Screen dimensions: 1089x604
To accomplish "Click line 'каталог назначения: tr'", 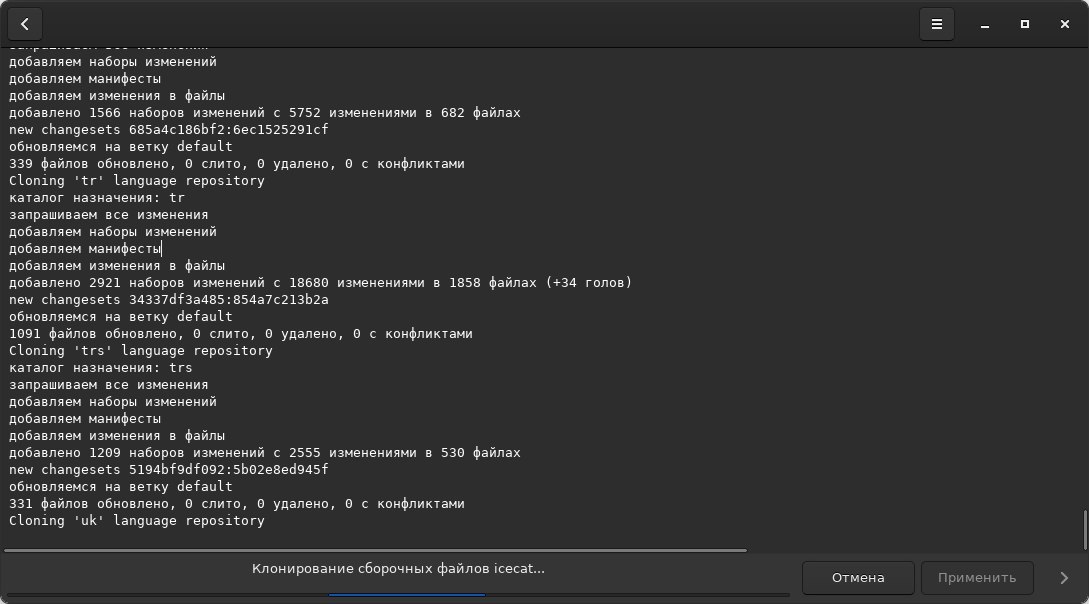I will point(97,198).
